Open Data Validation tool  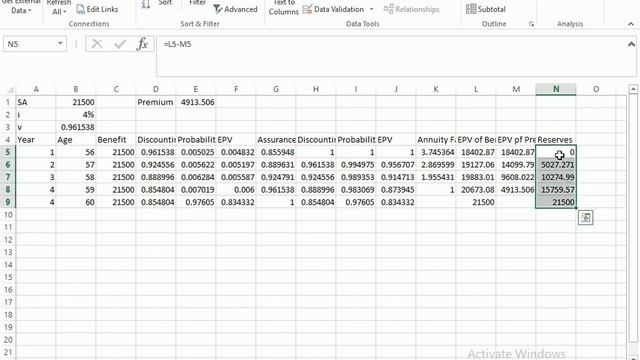tap(333, 9)
